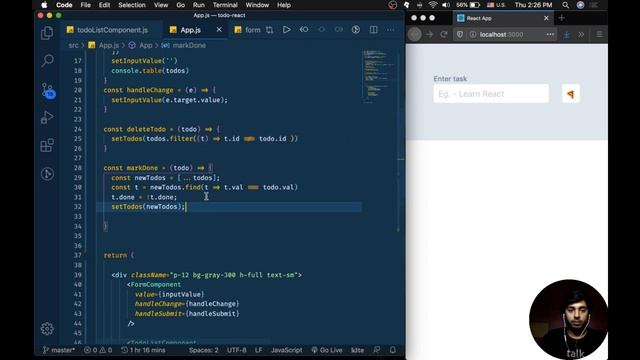Click the volume icon in menu bar
Image resolution: width=640 pixels, height=360 pixels.
[446, 5]
